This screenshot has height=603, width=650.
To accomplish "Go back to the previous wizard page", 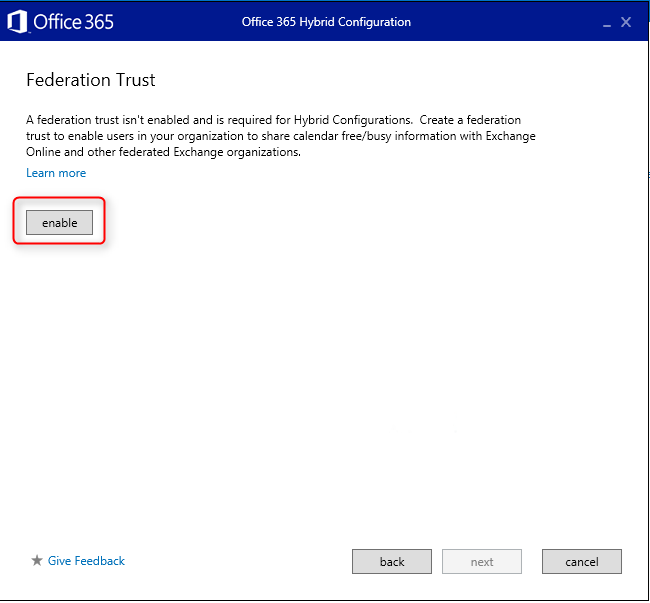I will click(392, 562).
